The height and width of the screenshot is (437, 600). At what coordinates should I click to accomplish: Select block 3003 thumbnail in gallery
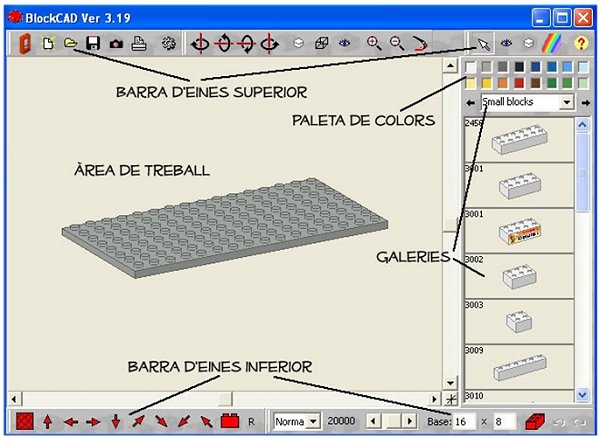[519, 321]
